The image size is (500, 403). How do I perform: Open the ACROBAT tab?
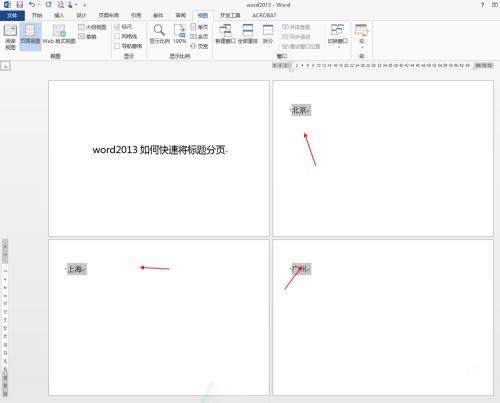(x=264, y=15)
